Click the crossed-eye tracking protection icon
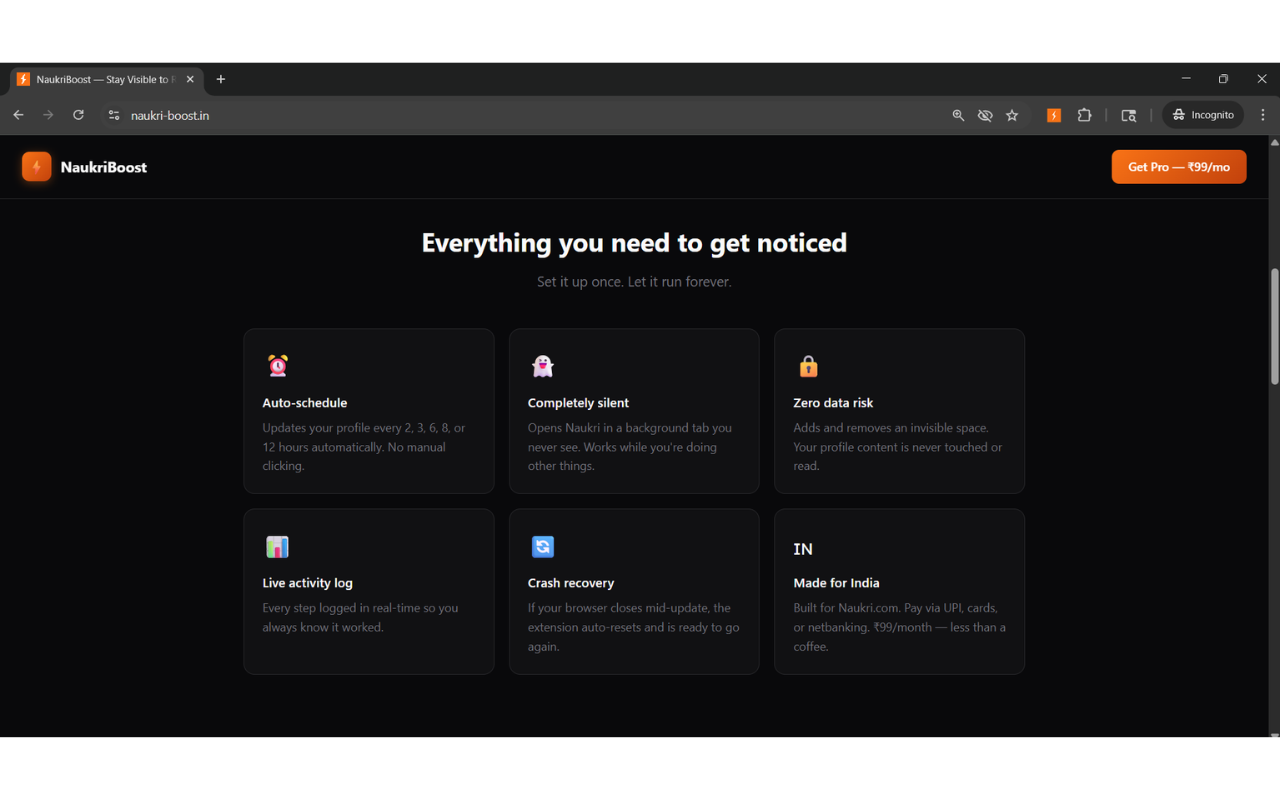This screenshot has width=1280, height=800. [x=985, y=115]
